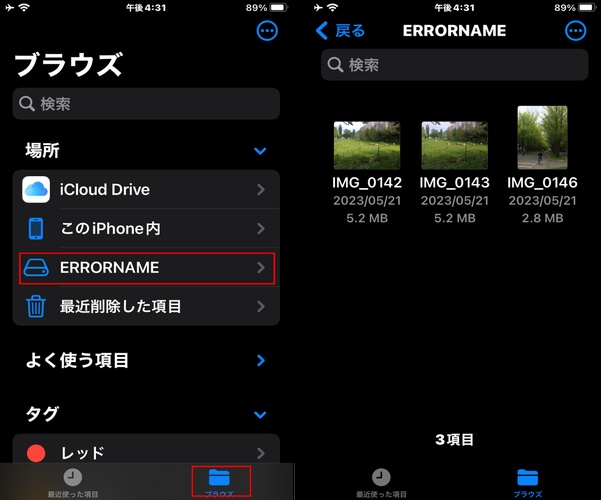
Task: Tap the 2.8 MB size under IMG_0146
Action: click(542, 218)
